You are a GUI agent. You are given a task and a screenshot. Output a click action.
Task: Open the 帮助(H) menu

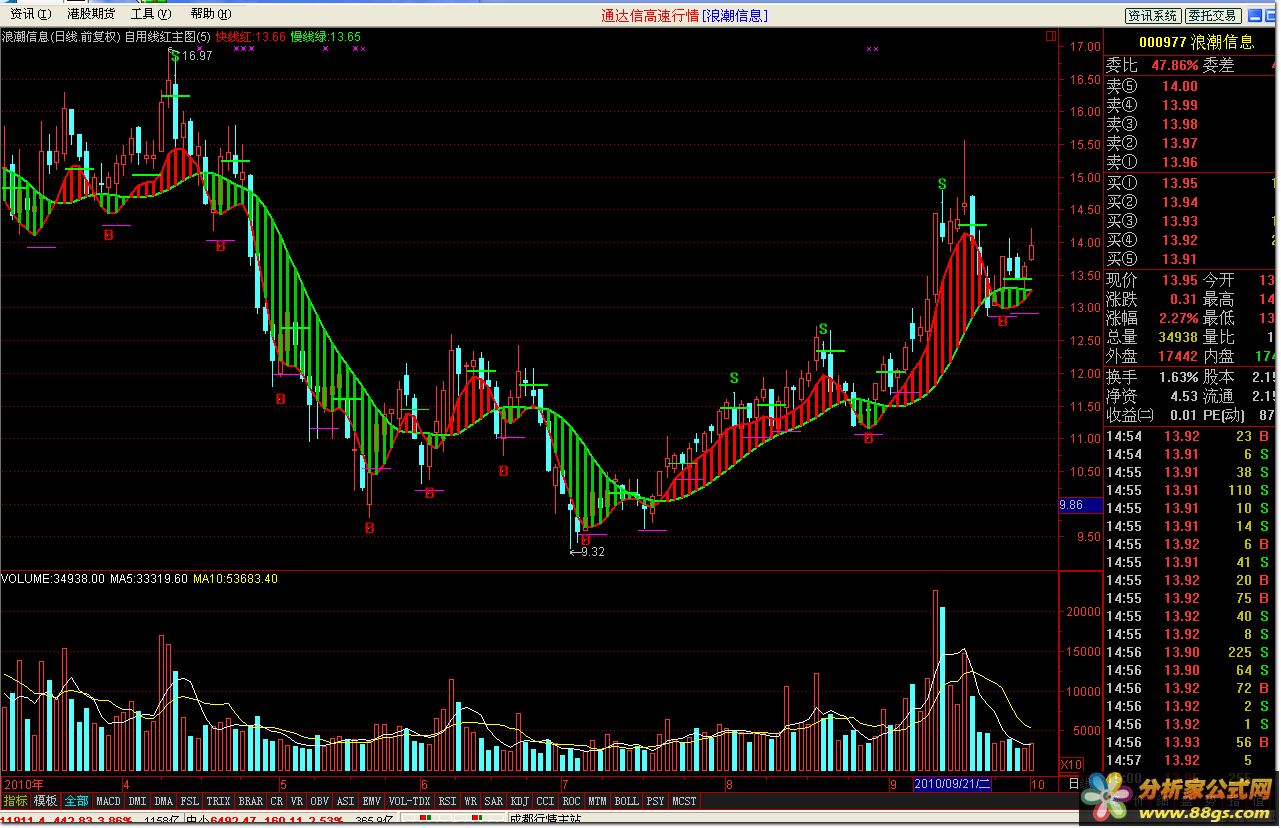point(210,14)
